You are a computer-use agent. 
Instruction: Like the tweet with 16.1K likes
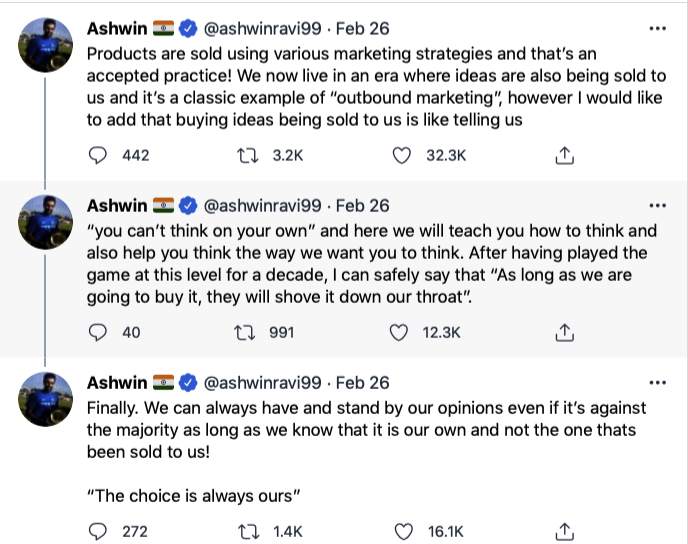(402, 530)
